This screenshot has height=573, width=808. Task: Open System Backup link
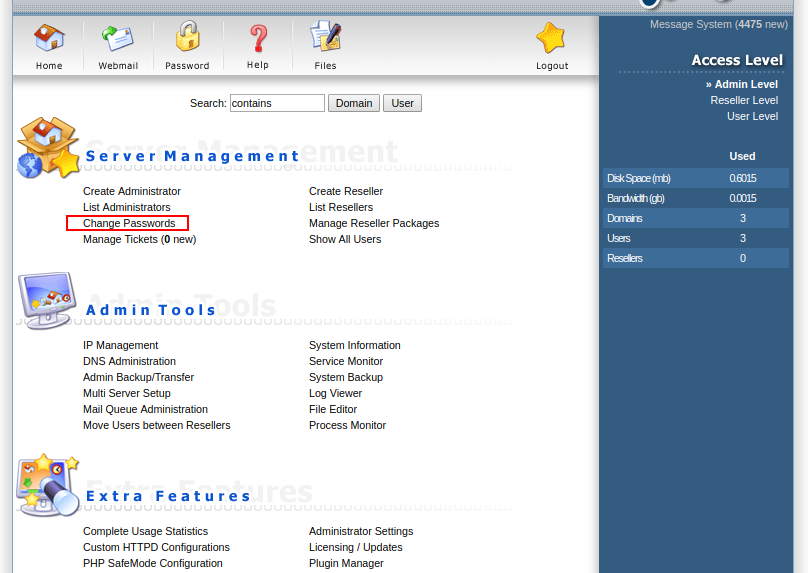[x=346, y=377]
